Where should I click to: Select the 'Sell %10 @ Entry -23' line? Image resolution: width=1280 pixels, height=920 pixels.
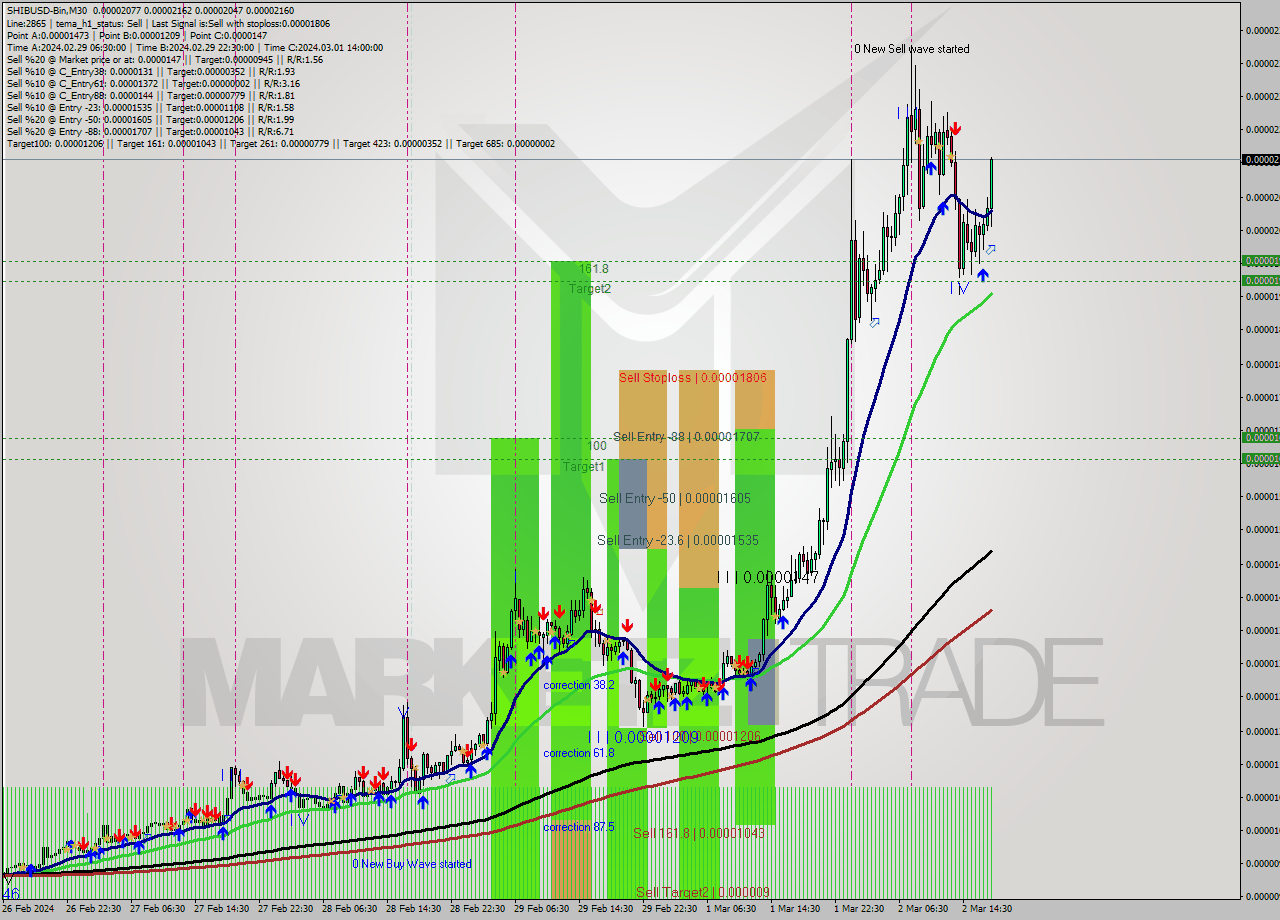(x=150, y=107)
